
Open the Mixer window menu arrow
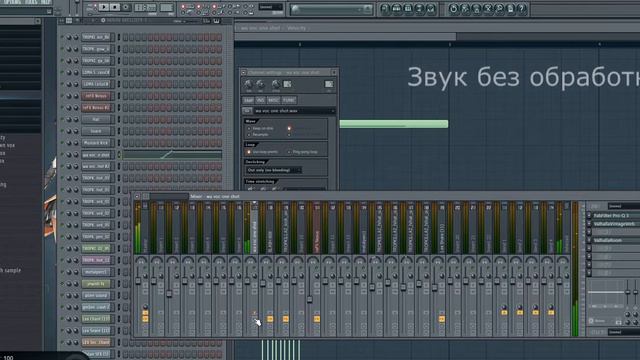click(x=137, y=196)
